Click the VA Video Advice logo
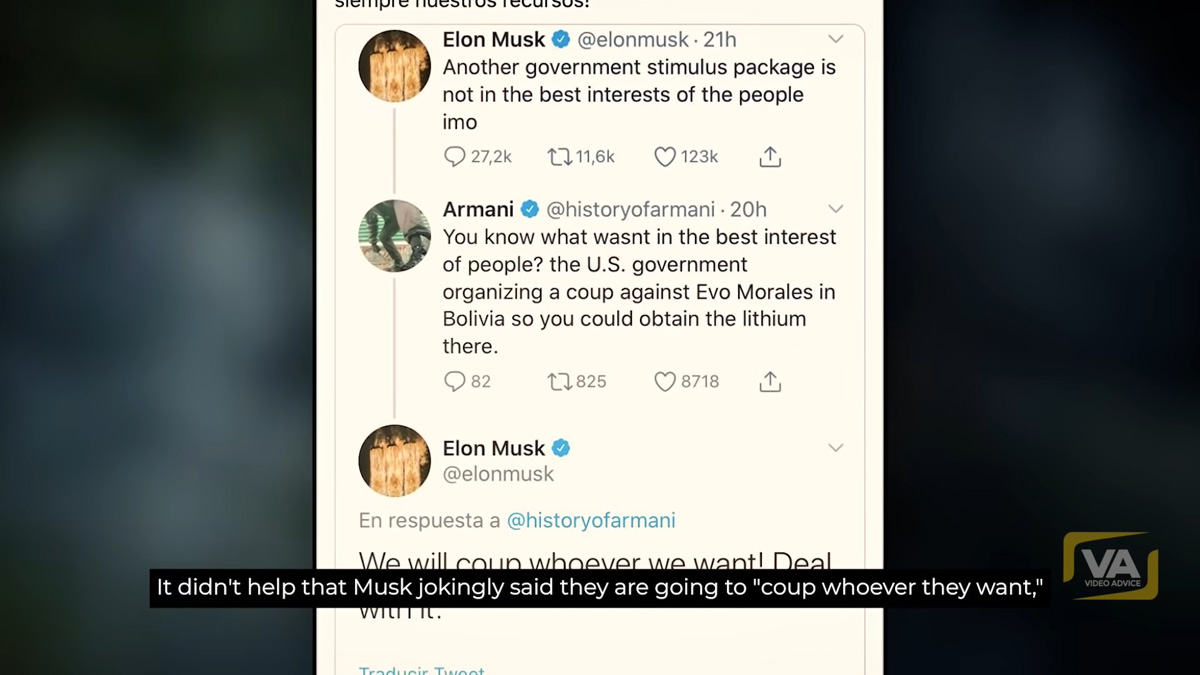 coord(1110,566)
